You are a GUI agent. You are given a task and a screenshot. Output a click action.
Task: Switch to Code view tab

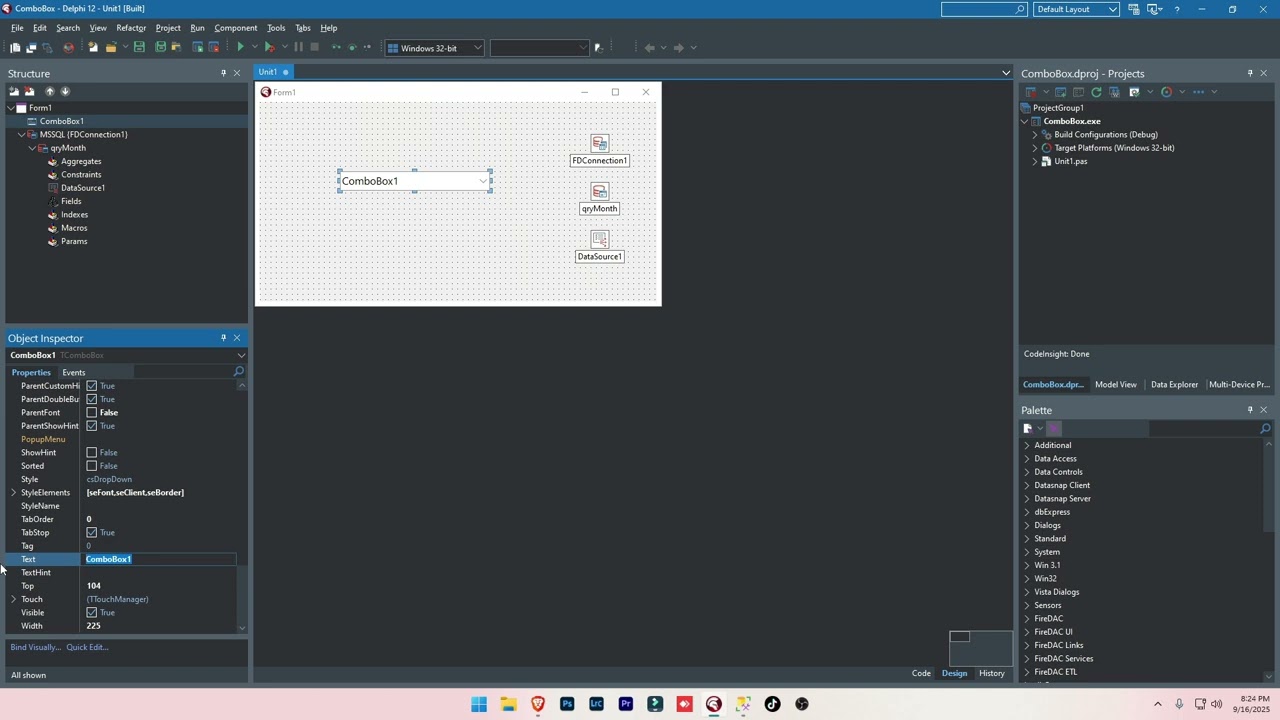(x=921, y=673)
